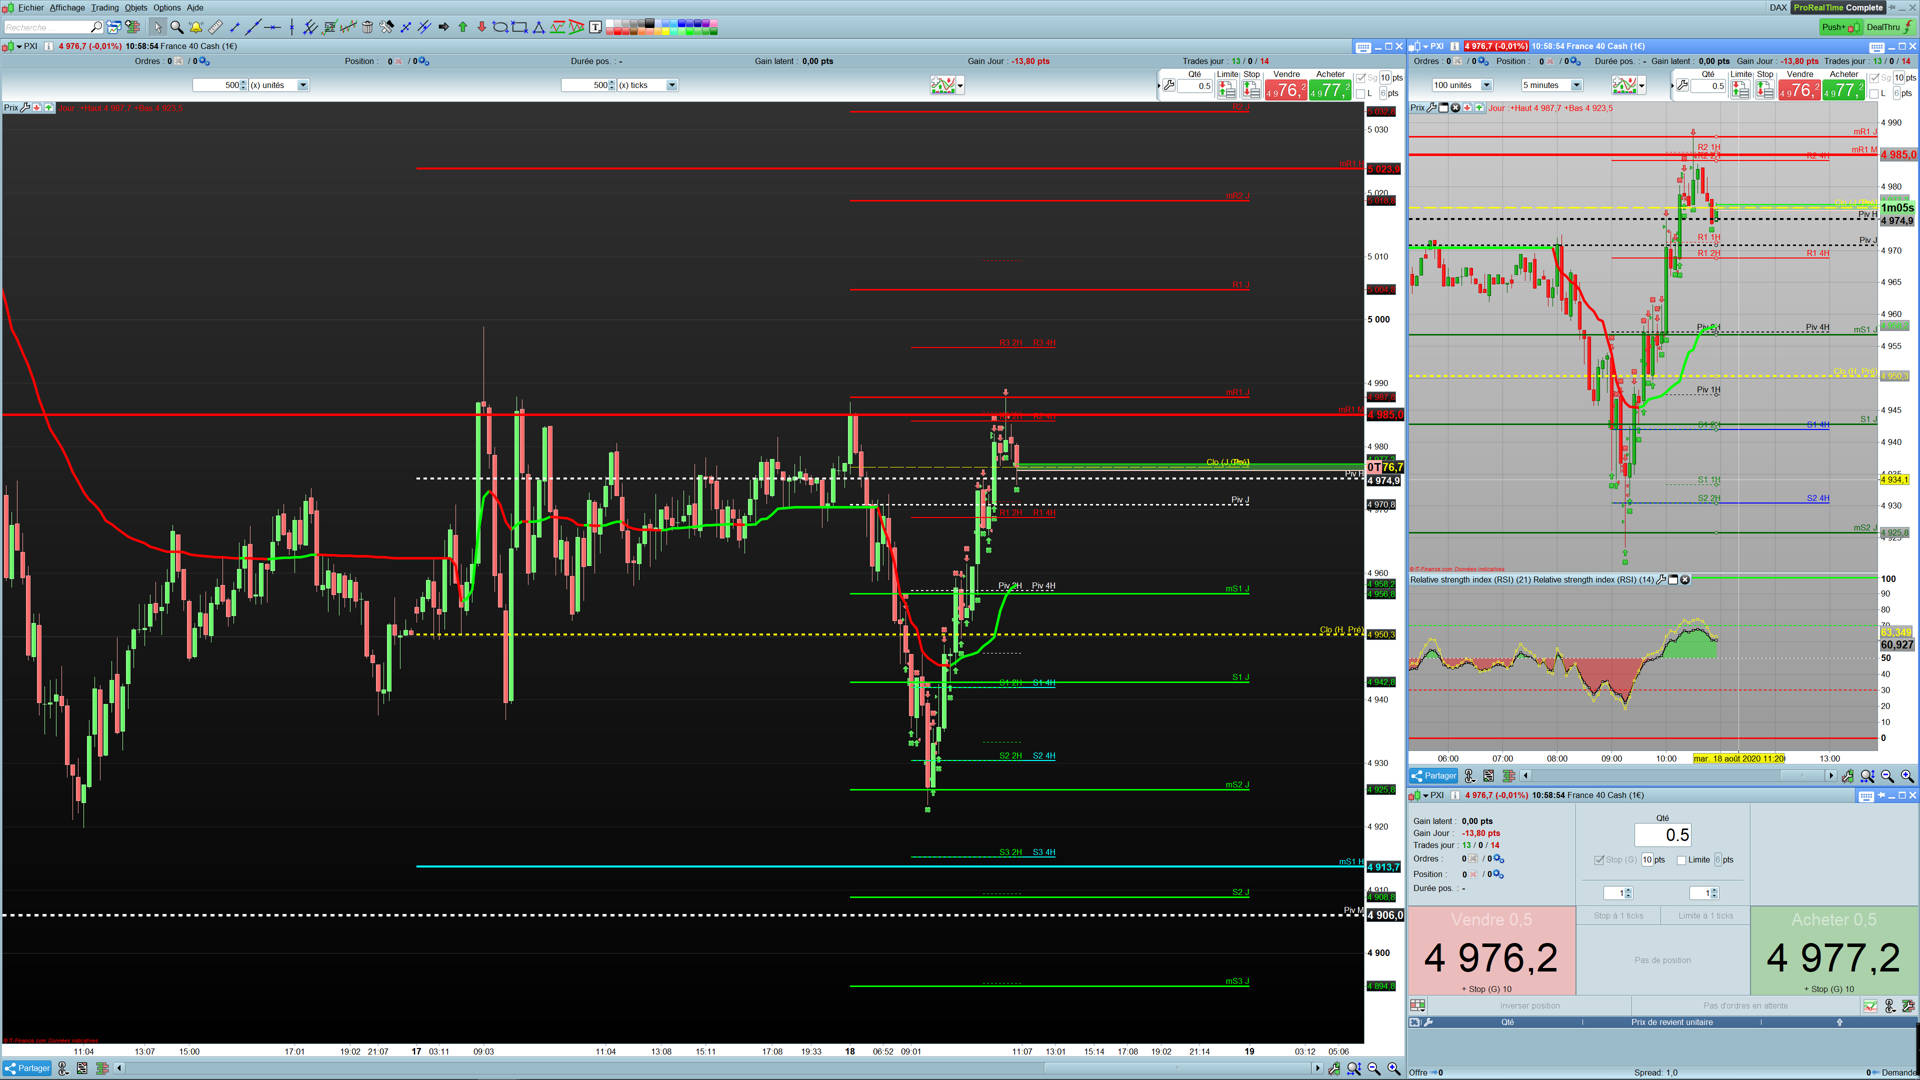
Task: Open the (x) ticks dropdown
Action: click(672, 85)
